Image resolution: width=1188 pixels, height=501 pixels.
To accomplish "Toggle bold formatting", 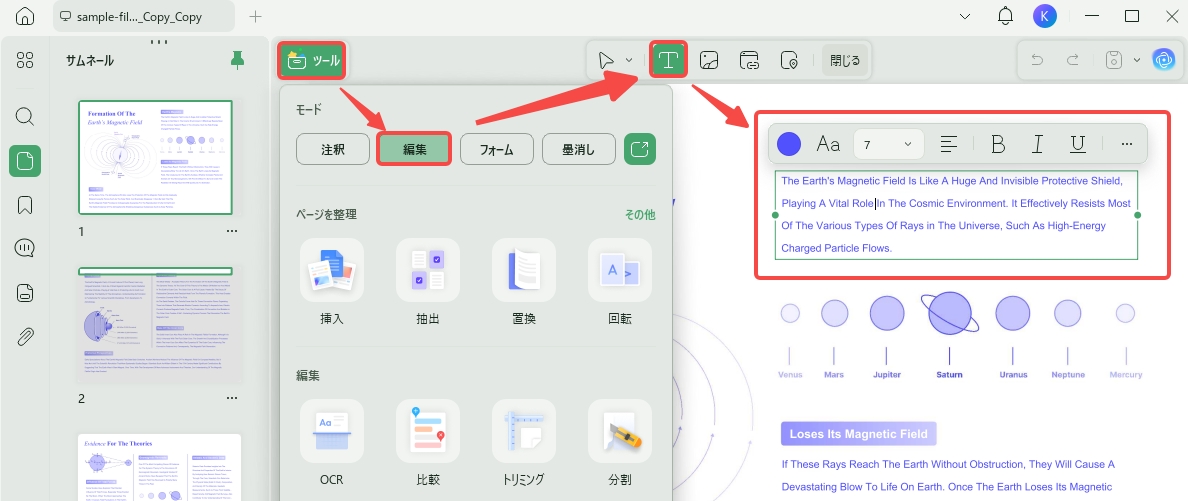I will coord(998,143).
